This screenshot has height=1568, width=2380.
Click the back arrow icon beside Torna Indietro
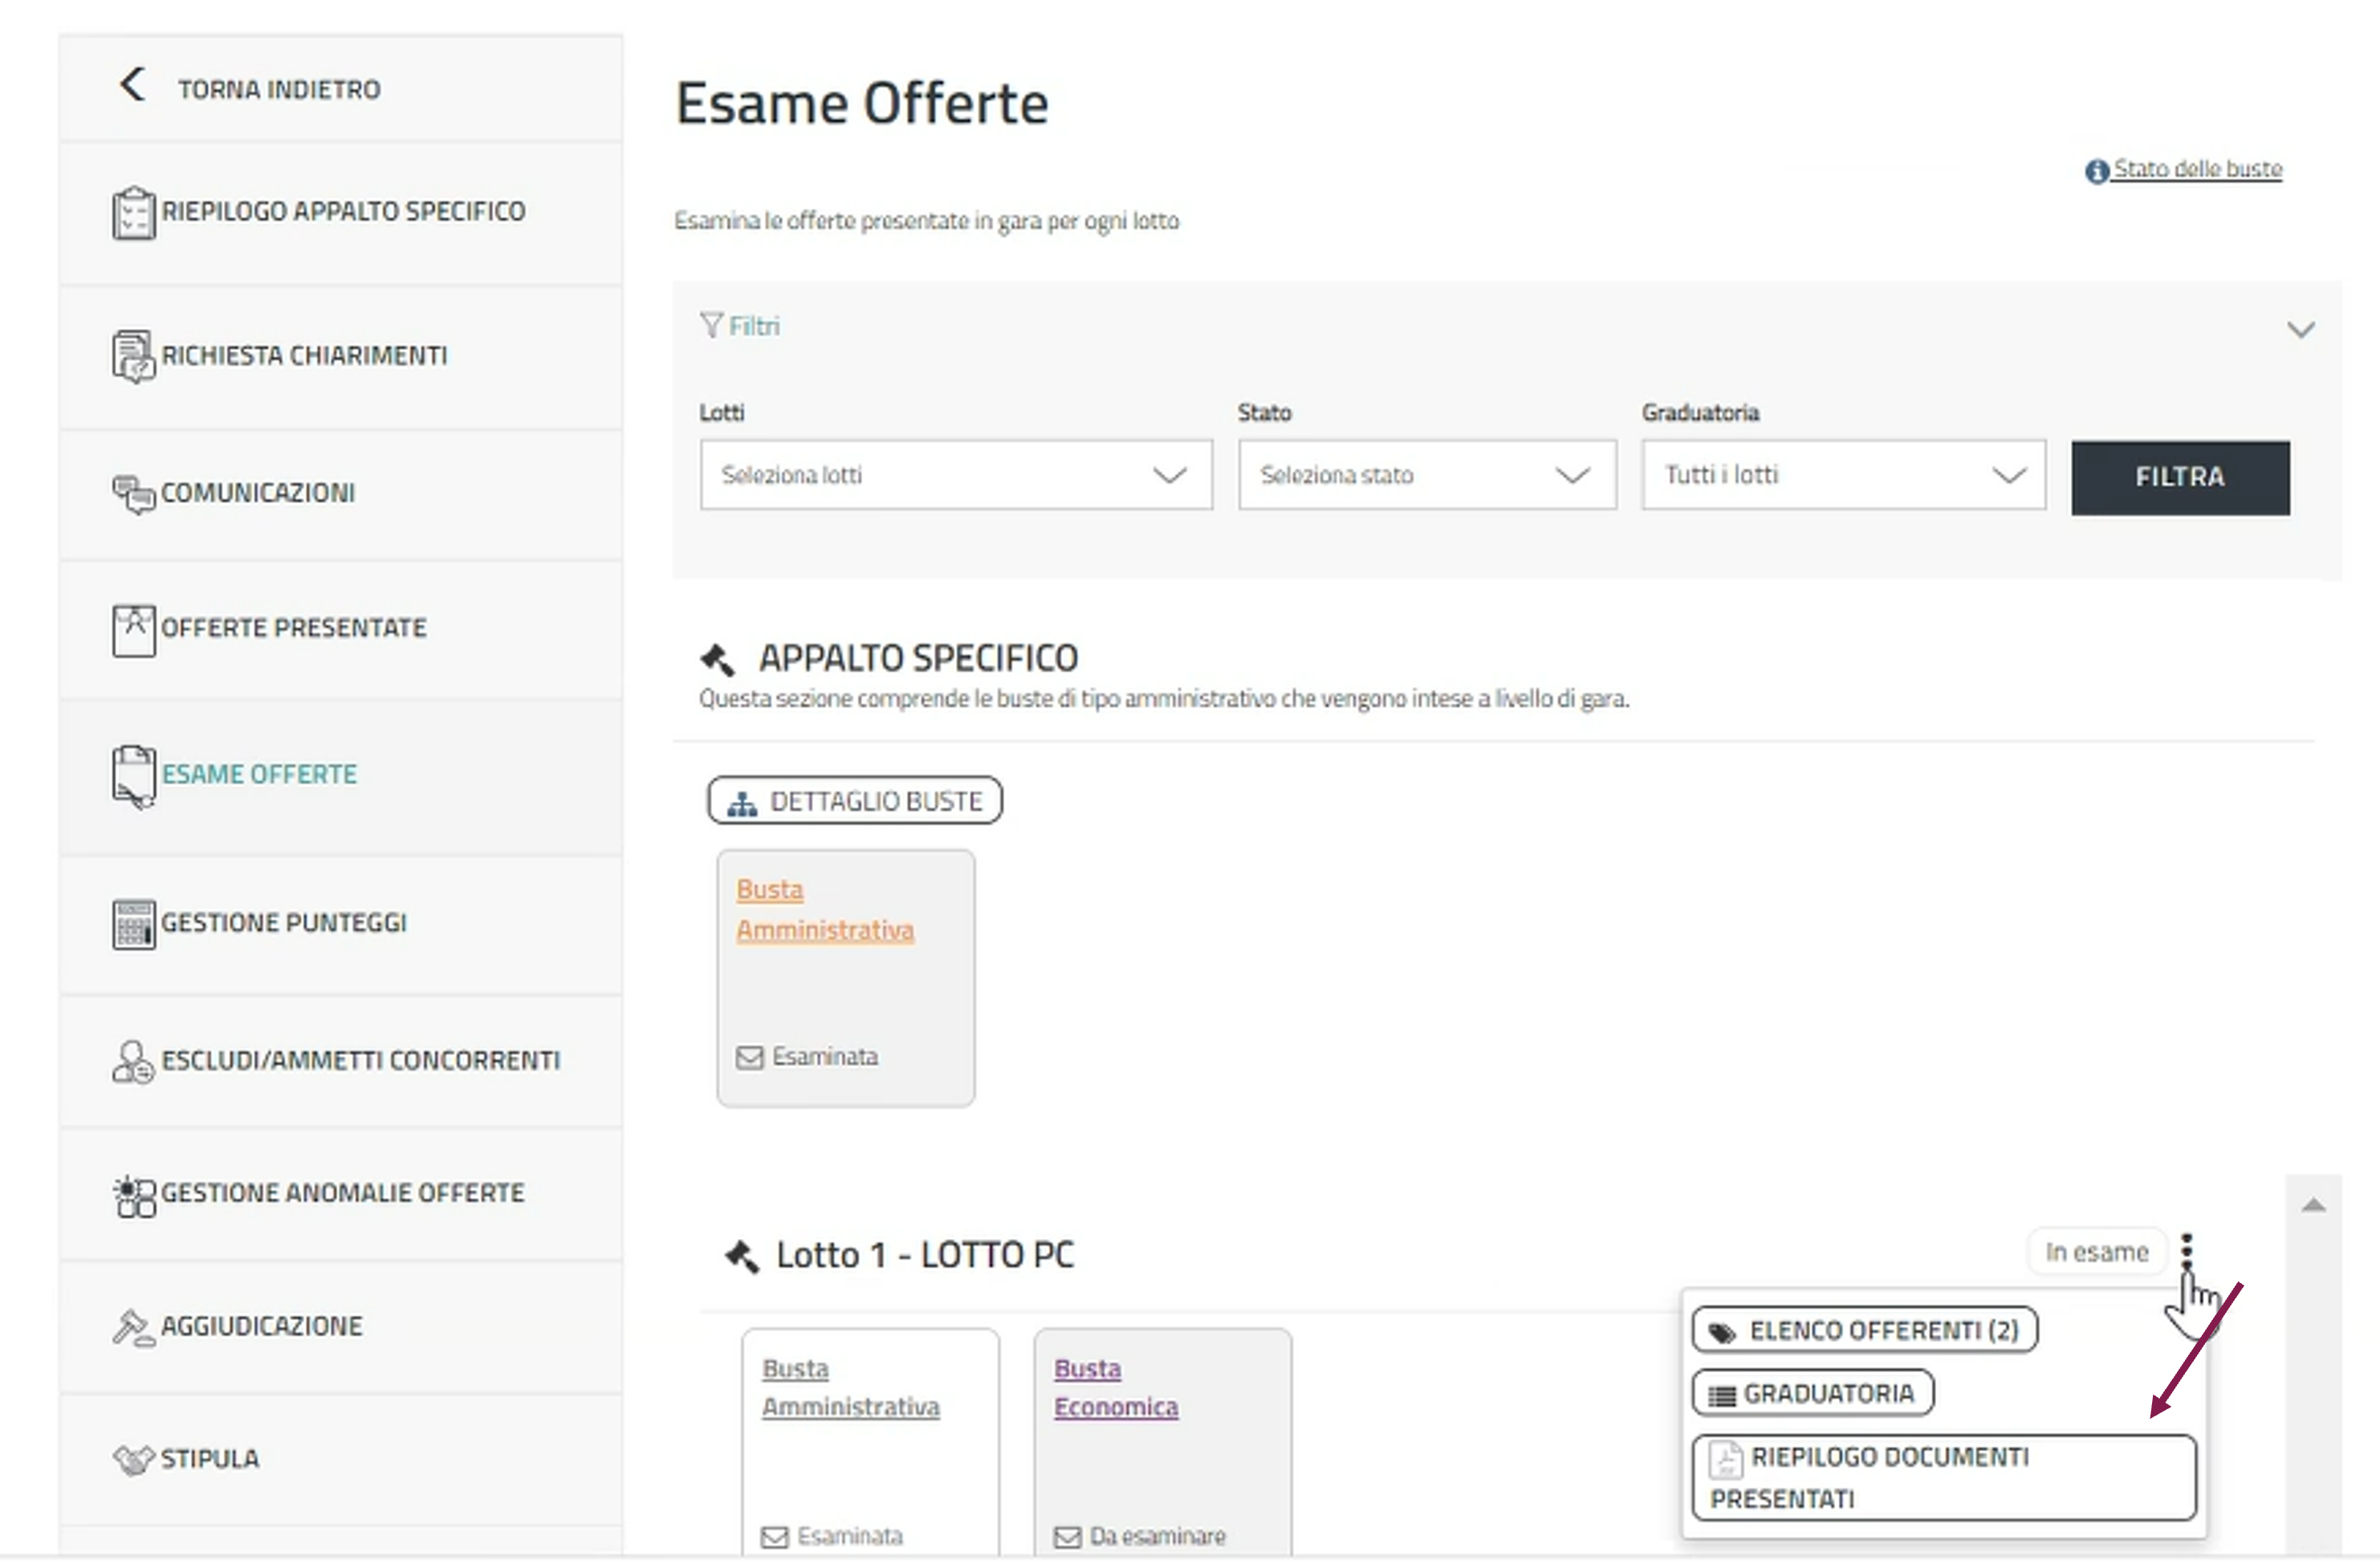(x=132, y=85)
